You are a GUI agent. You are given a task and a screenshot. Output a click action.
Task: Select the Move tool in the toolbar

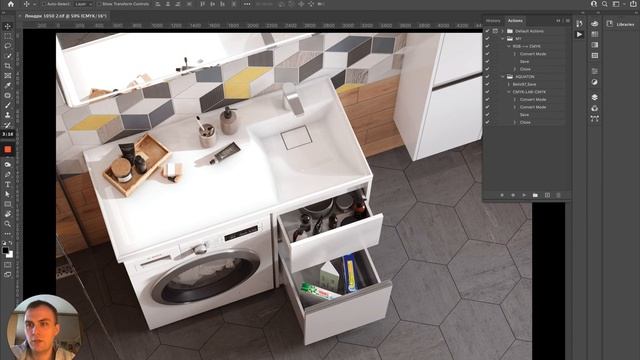pyautogui.click(x=7, y=27)
